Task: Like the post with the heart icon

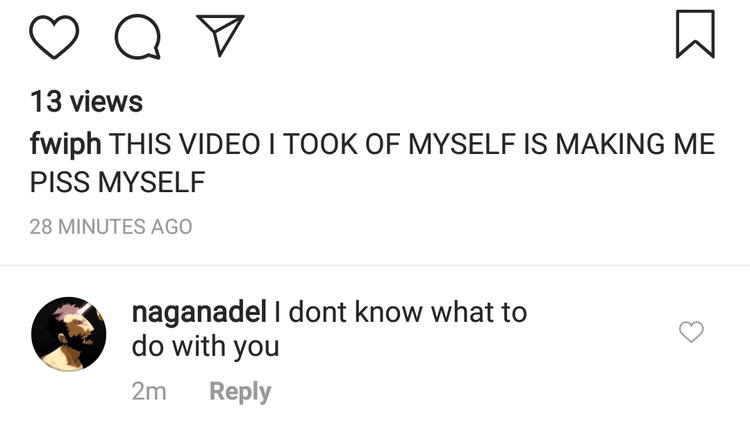Action: click(x=54, y=36)
